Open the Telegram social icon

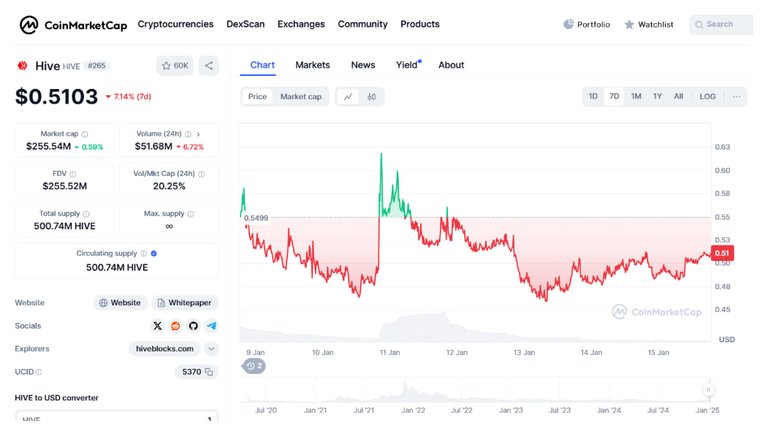click(212, 326)
